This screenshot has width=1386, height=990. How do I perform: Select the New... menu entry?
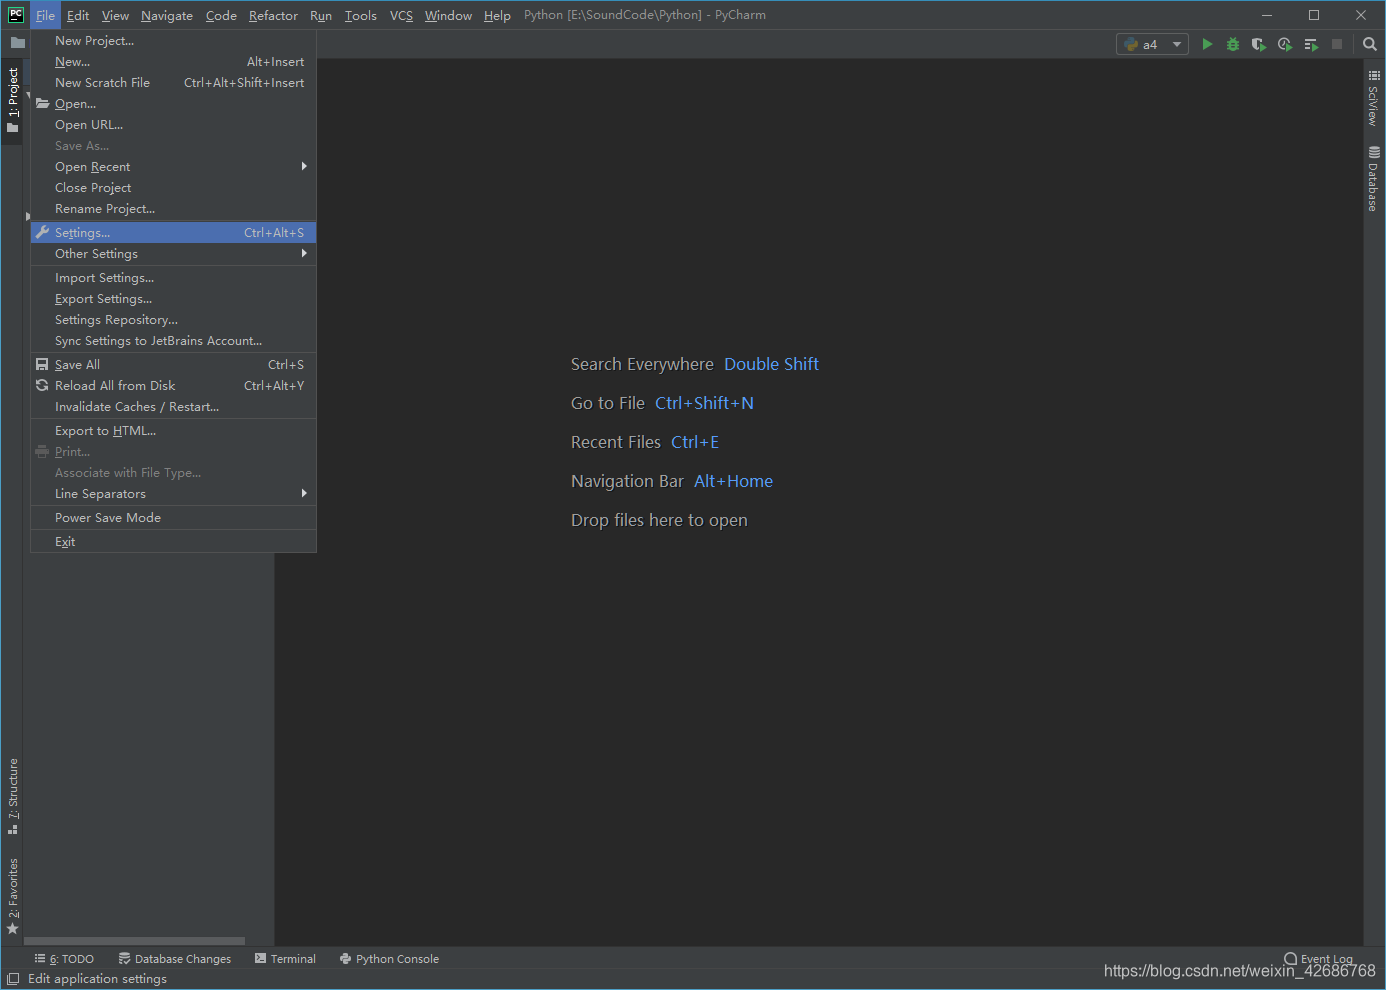click(173, 62)
